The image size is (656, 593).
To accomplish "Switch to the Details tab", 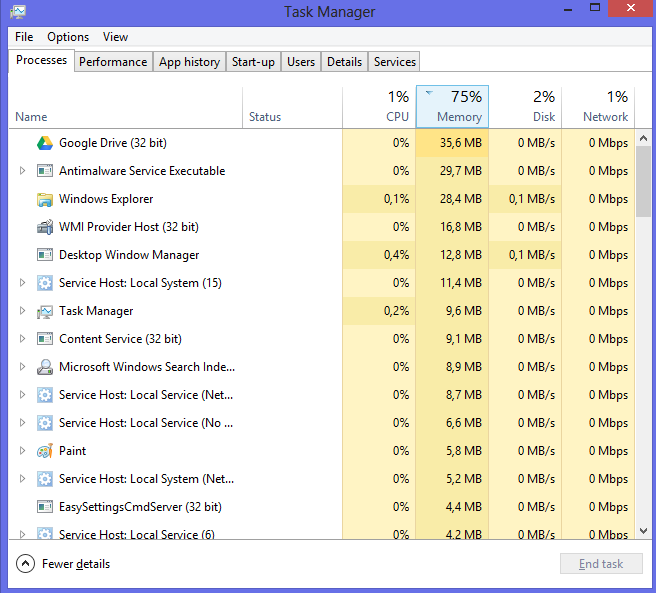I will [x=344, y=62].
